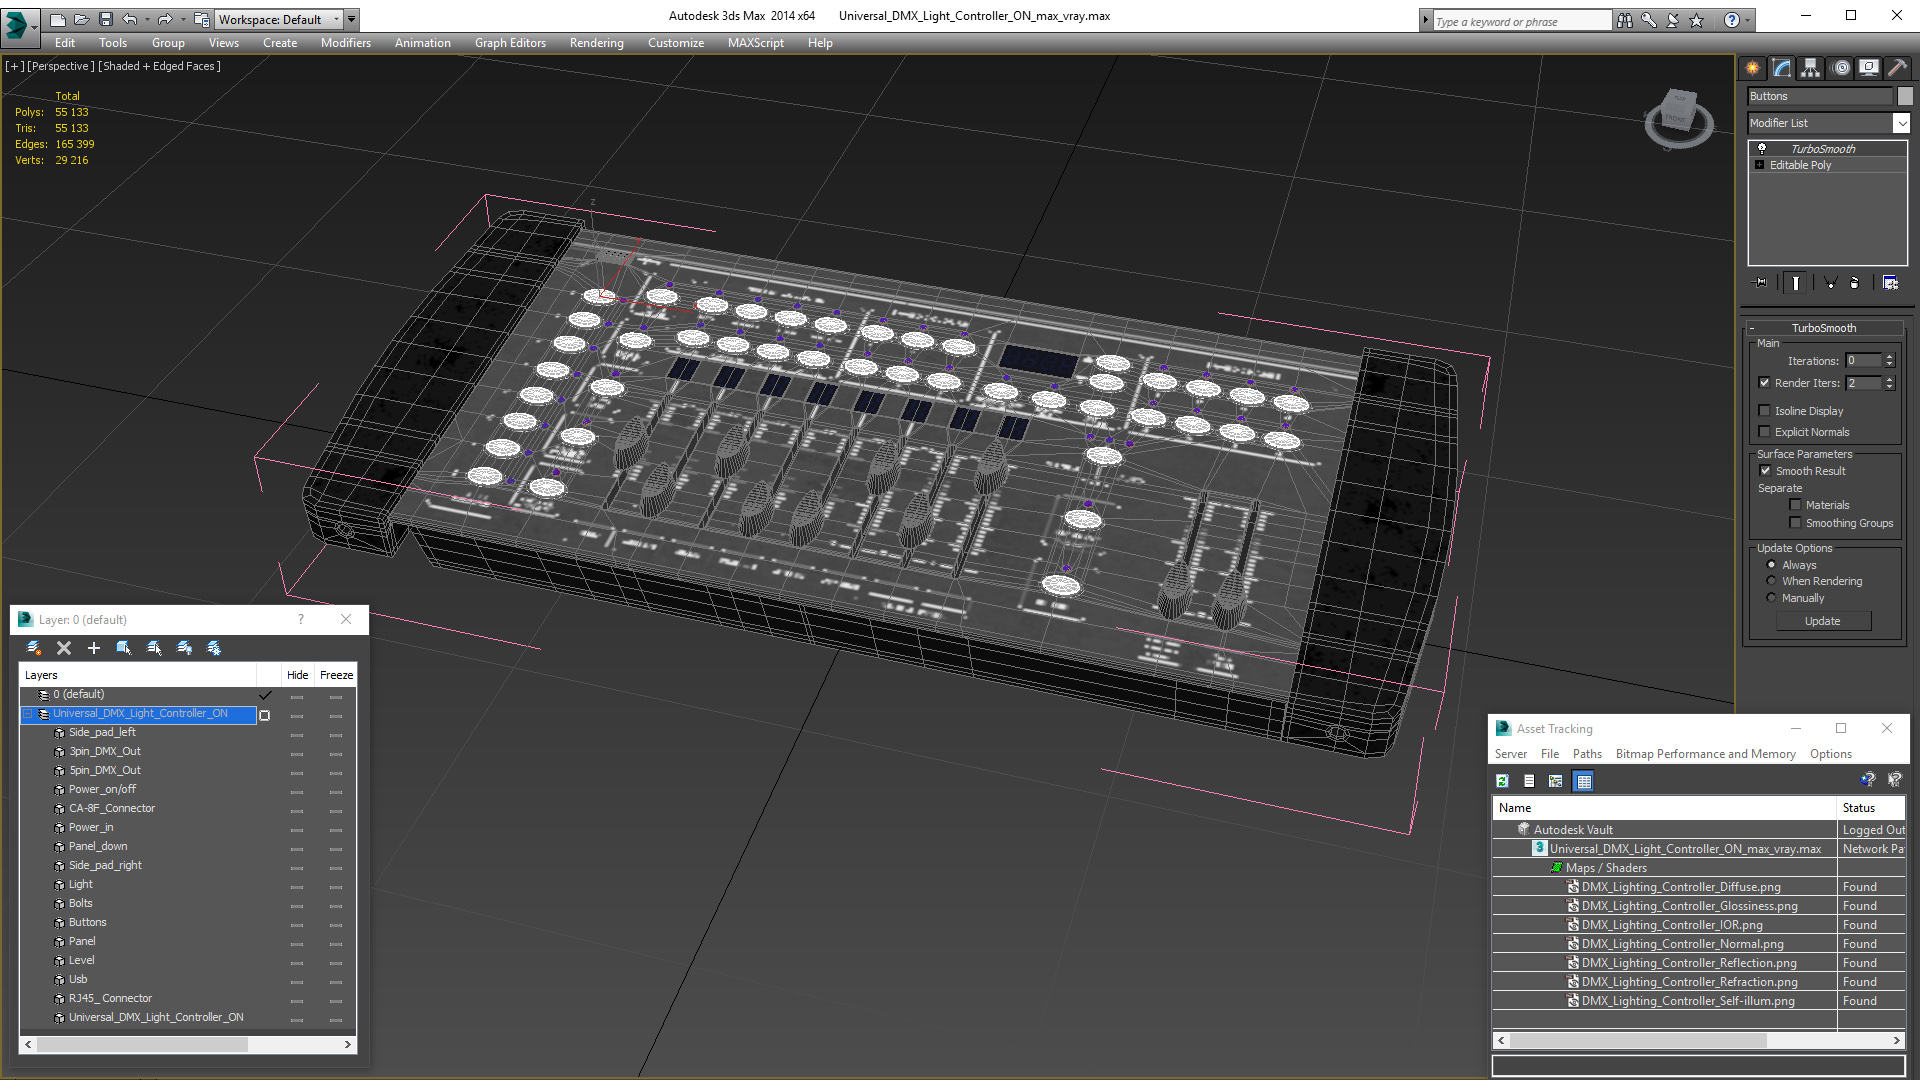Click the TurboSmooth Update button
This screenshot has width=1920, height=1080.
(x=1822, y=621)
